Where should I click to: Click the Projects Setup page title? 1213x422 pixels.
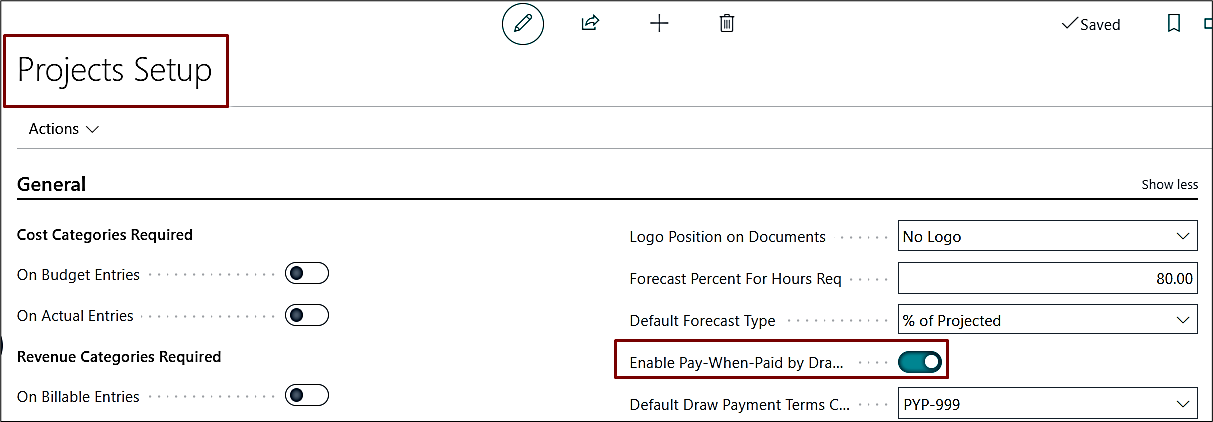tap(115, 71)
